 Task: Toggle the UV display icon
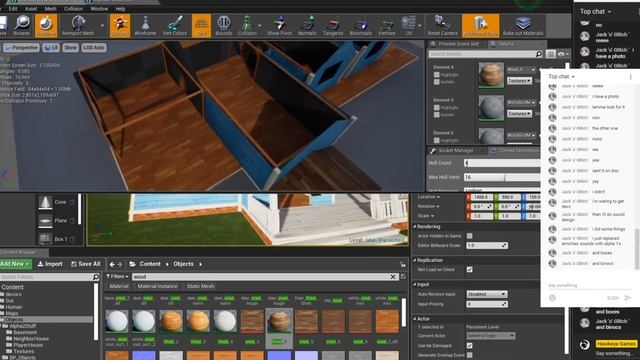tap(409, 25)
